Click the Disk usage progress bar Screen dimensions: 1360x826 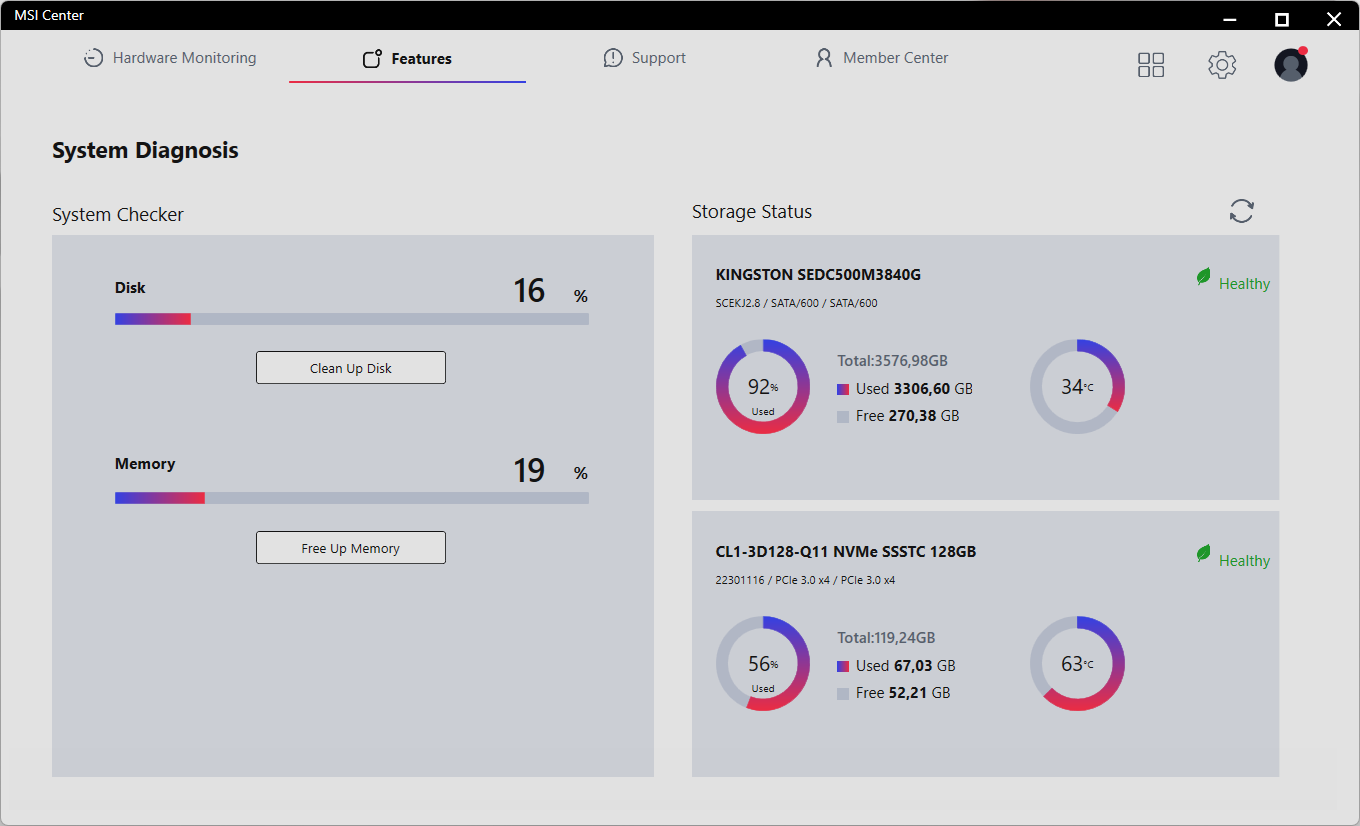(352, 319)
